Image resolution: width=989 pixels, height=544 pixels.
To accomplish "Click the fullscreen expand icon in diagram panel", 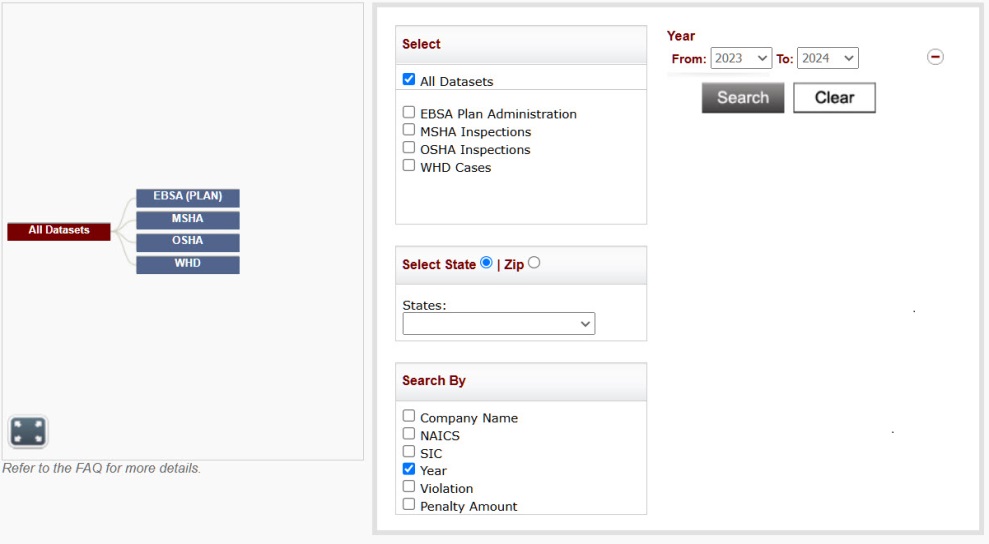I will (28, 432).
